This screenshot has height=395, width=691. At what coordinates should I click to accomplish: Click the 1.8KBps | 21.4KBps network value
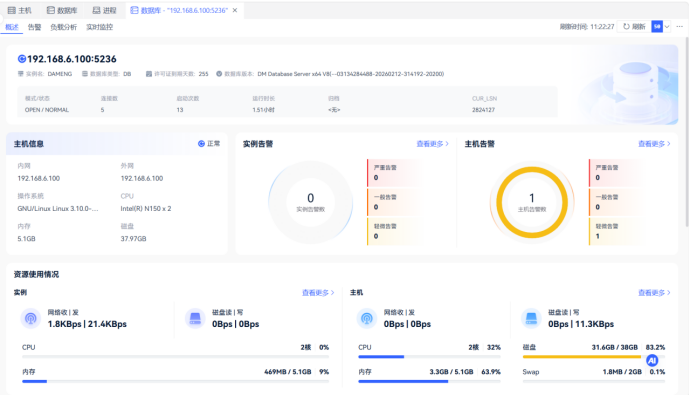tap(87, 324)
